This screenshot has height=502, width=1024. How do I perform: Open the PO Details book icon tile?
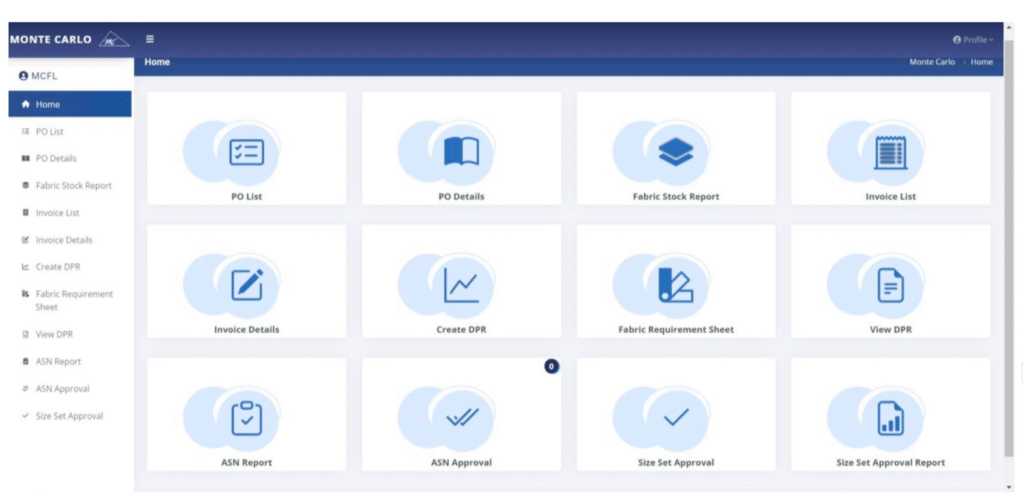click(x=461, y=152)
